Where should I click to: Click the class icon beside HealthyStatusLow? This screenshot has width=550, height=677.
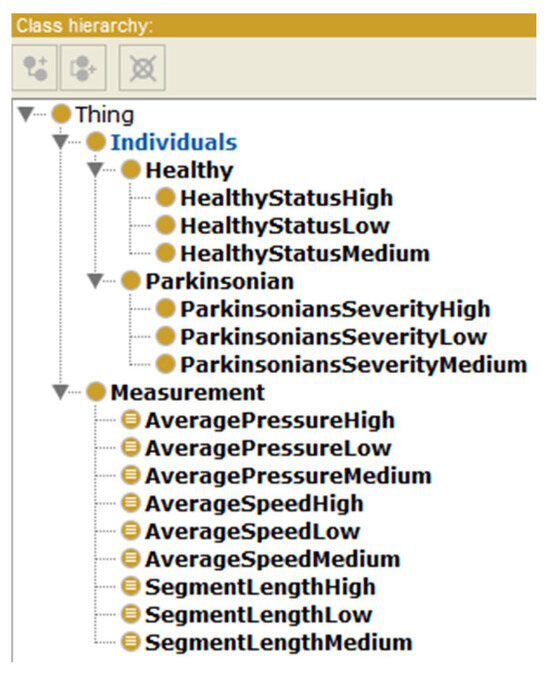(165, 225)
